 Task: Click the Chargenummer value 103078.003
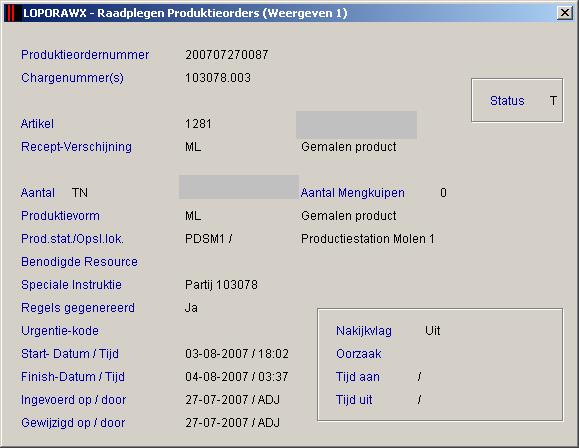point(218,78)
